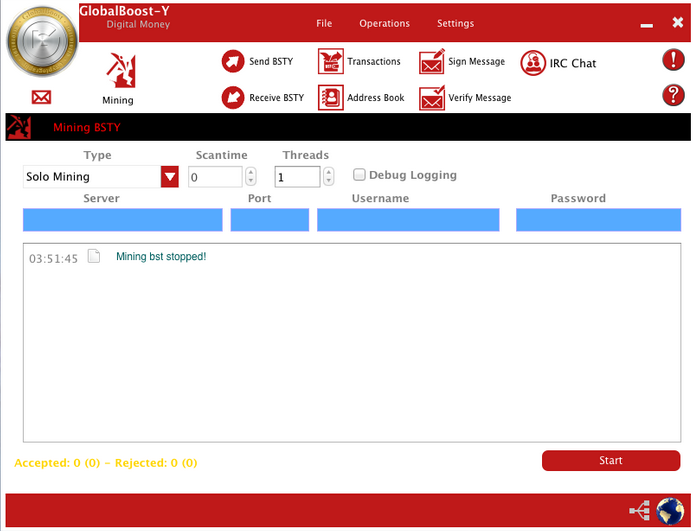The image size is (695, 531).
Task: Focus the Port input field
Action: pos(269,220)
